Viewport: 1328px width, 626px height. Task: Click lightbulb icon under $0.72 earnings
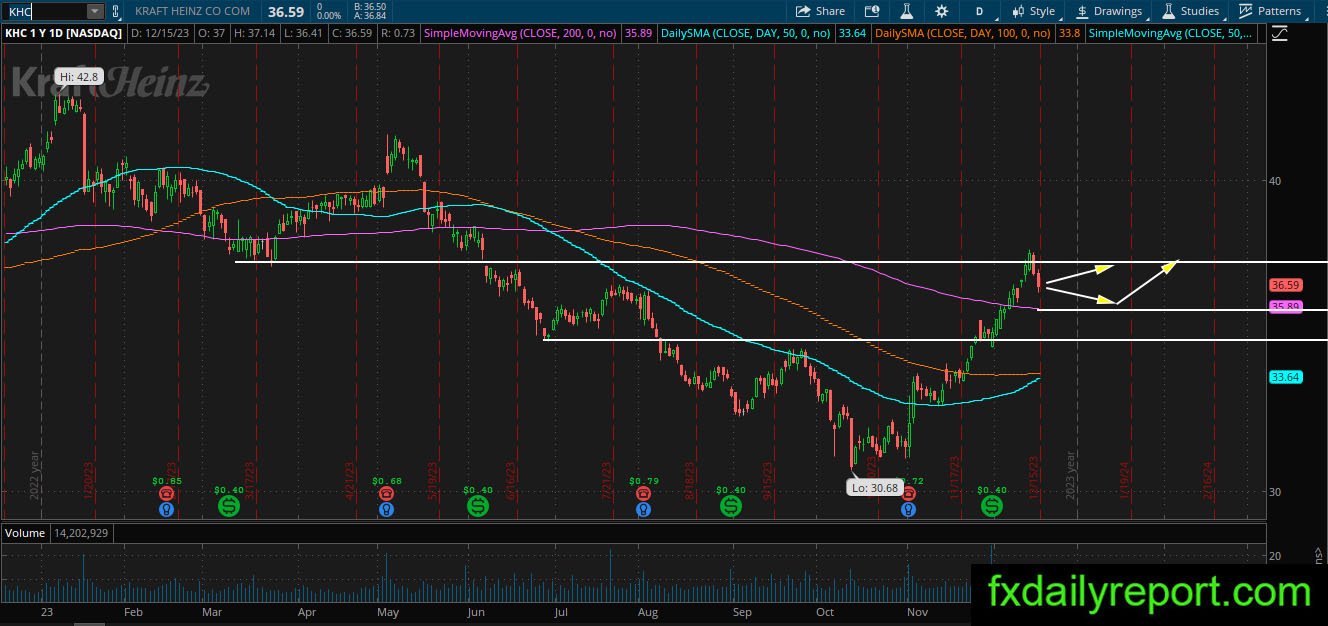coord(908,509)
